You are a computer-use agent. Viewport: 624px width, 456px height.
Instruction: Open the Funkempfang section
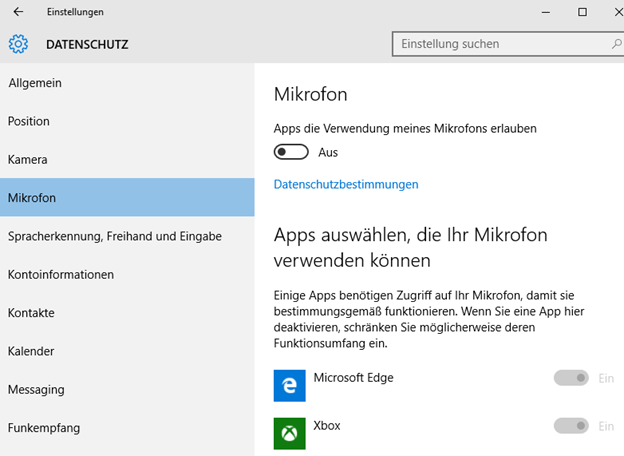pos(127,428)
